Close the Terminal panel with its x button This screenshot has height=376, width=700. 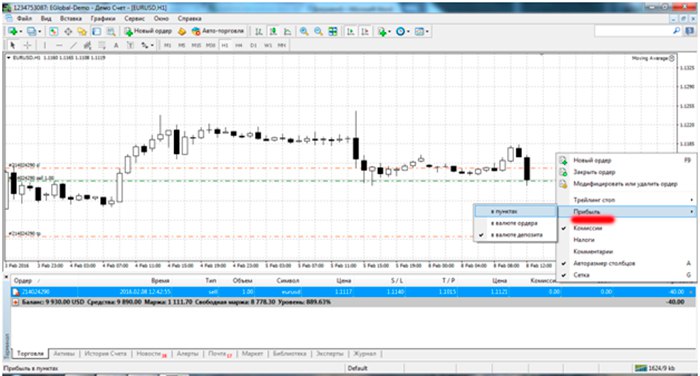[x=6, y=277]
